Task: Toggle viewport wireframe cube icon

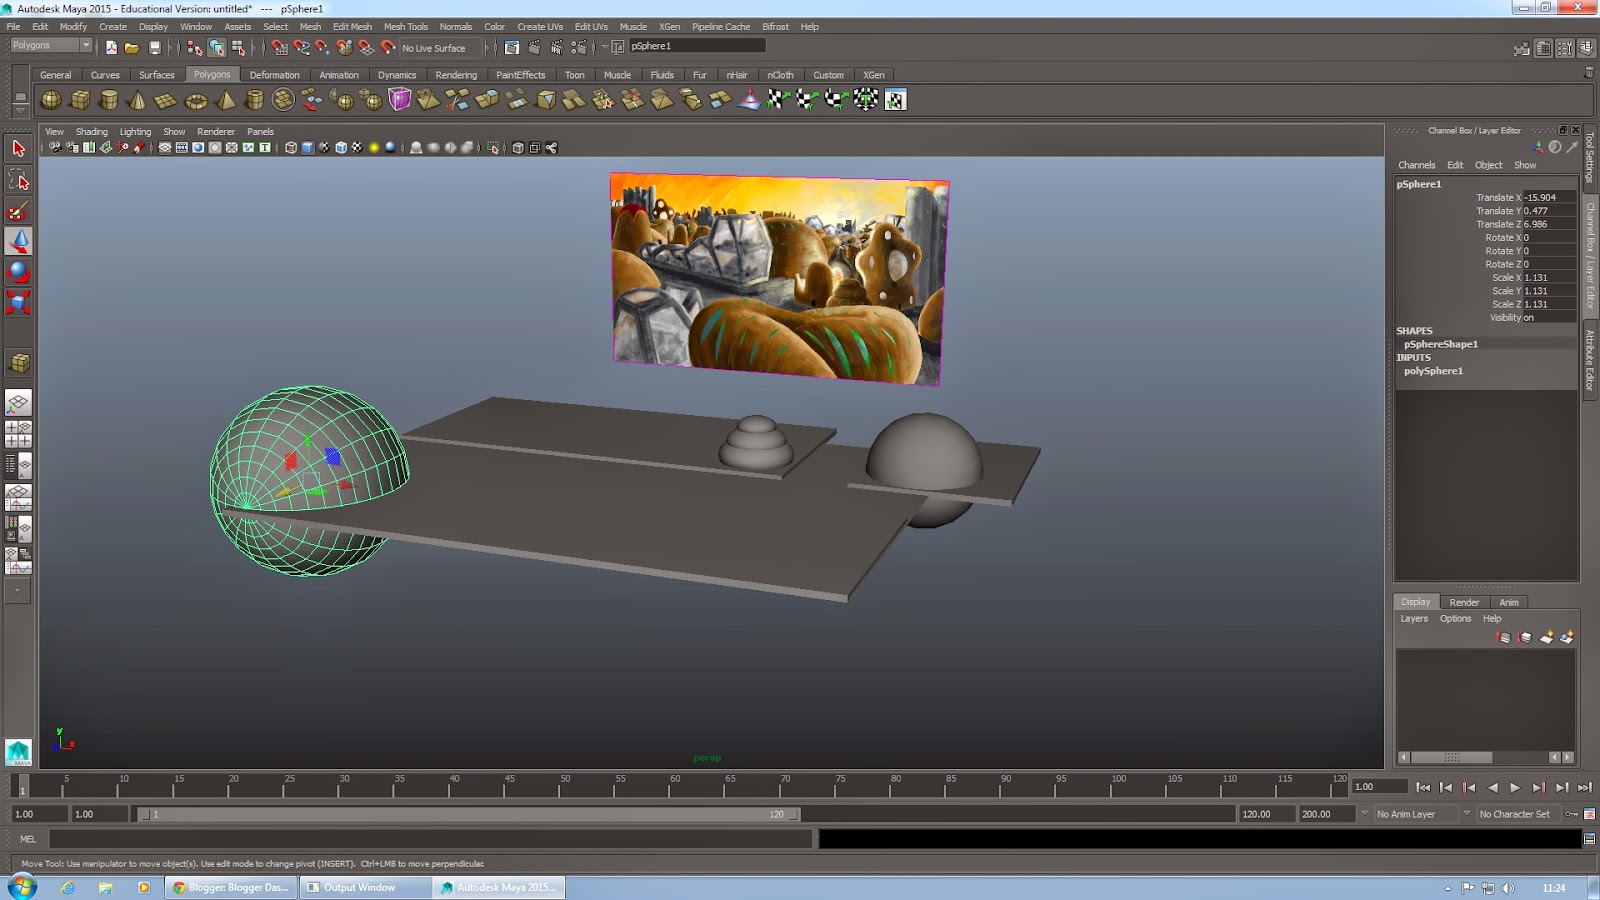Action: coord(291,148)
